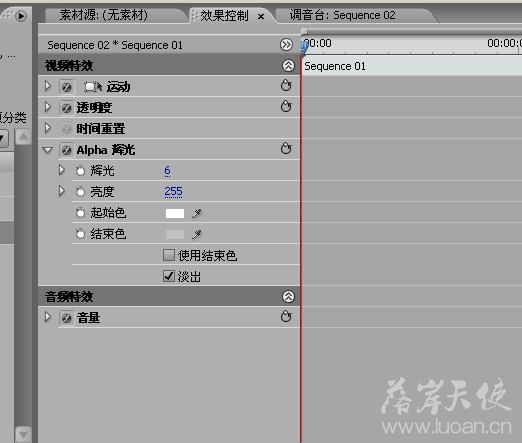Pick 结束色 with the eyedropper

[197, 235]
